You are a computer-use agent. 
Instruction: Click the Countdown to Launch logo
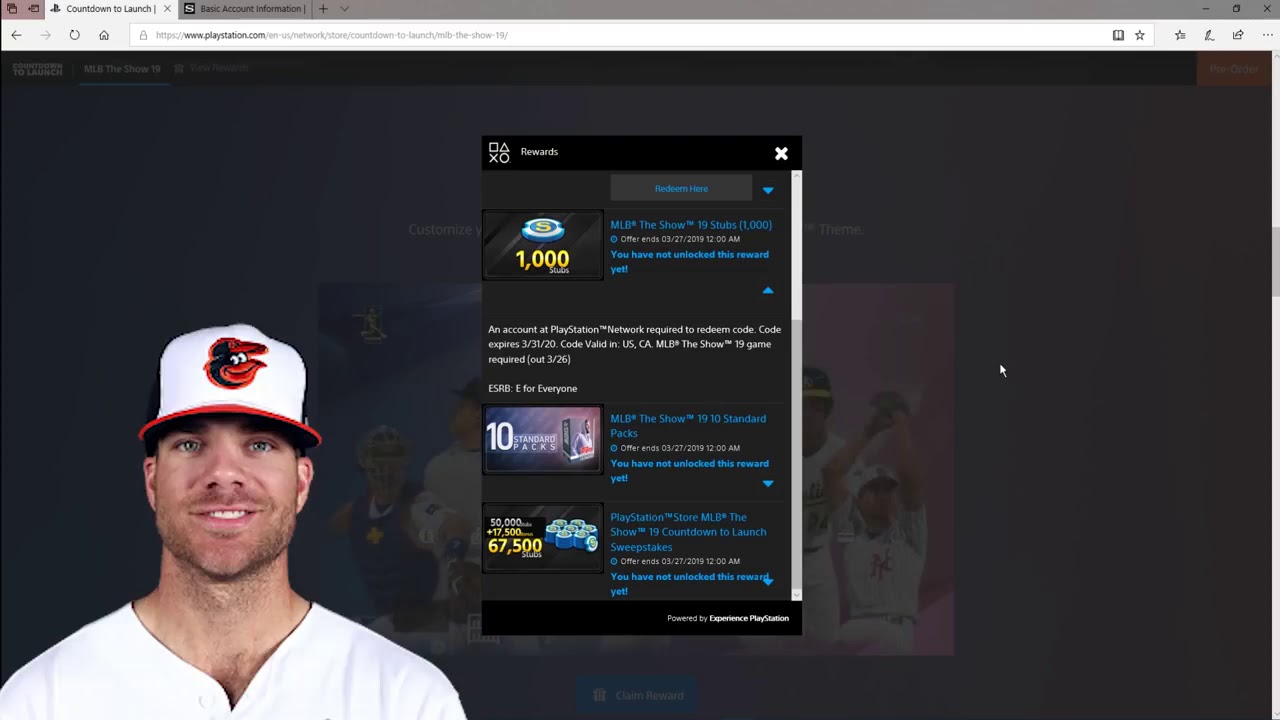(x=37, y=69)
